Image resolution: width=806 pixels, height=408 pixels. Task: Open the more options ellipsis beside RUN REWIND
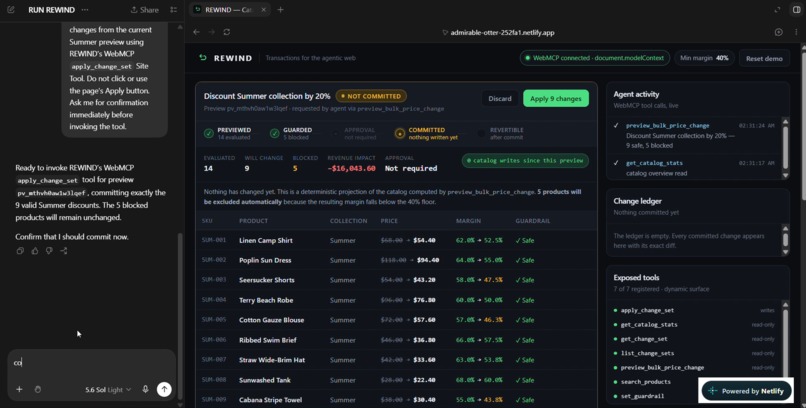click(85, 10)
